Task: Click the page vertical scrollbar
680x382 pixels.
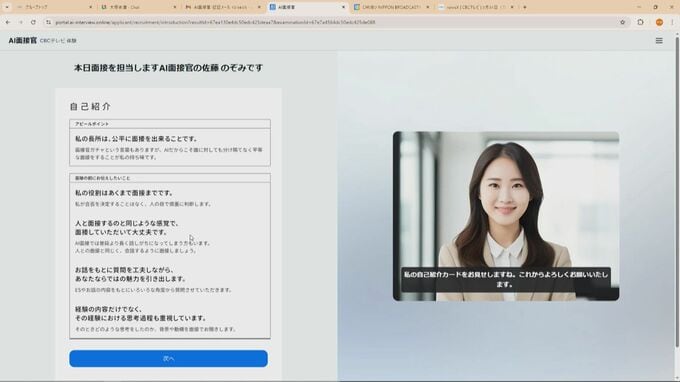Action: click(677, 191)
